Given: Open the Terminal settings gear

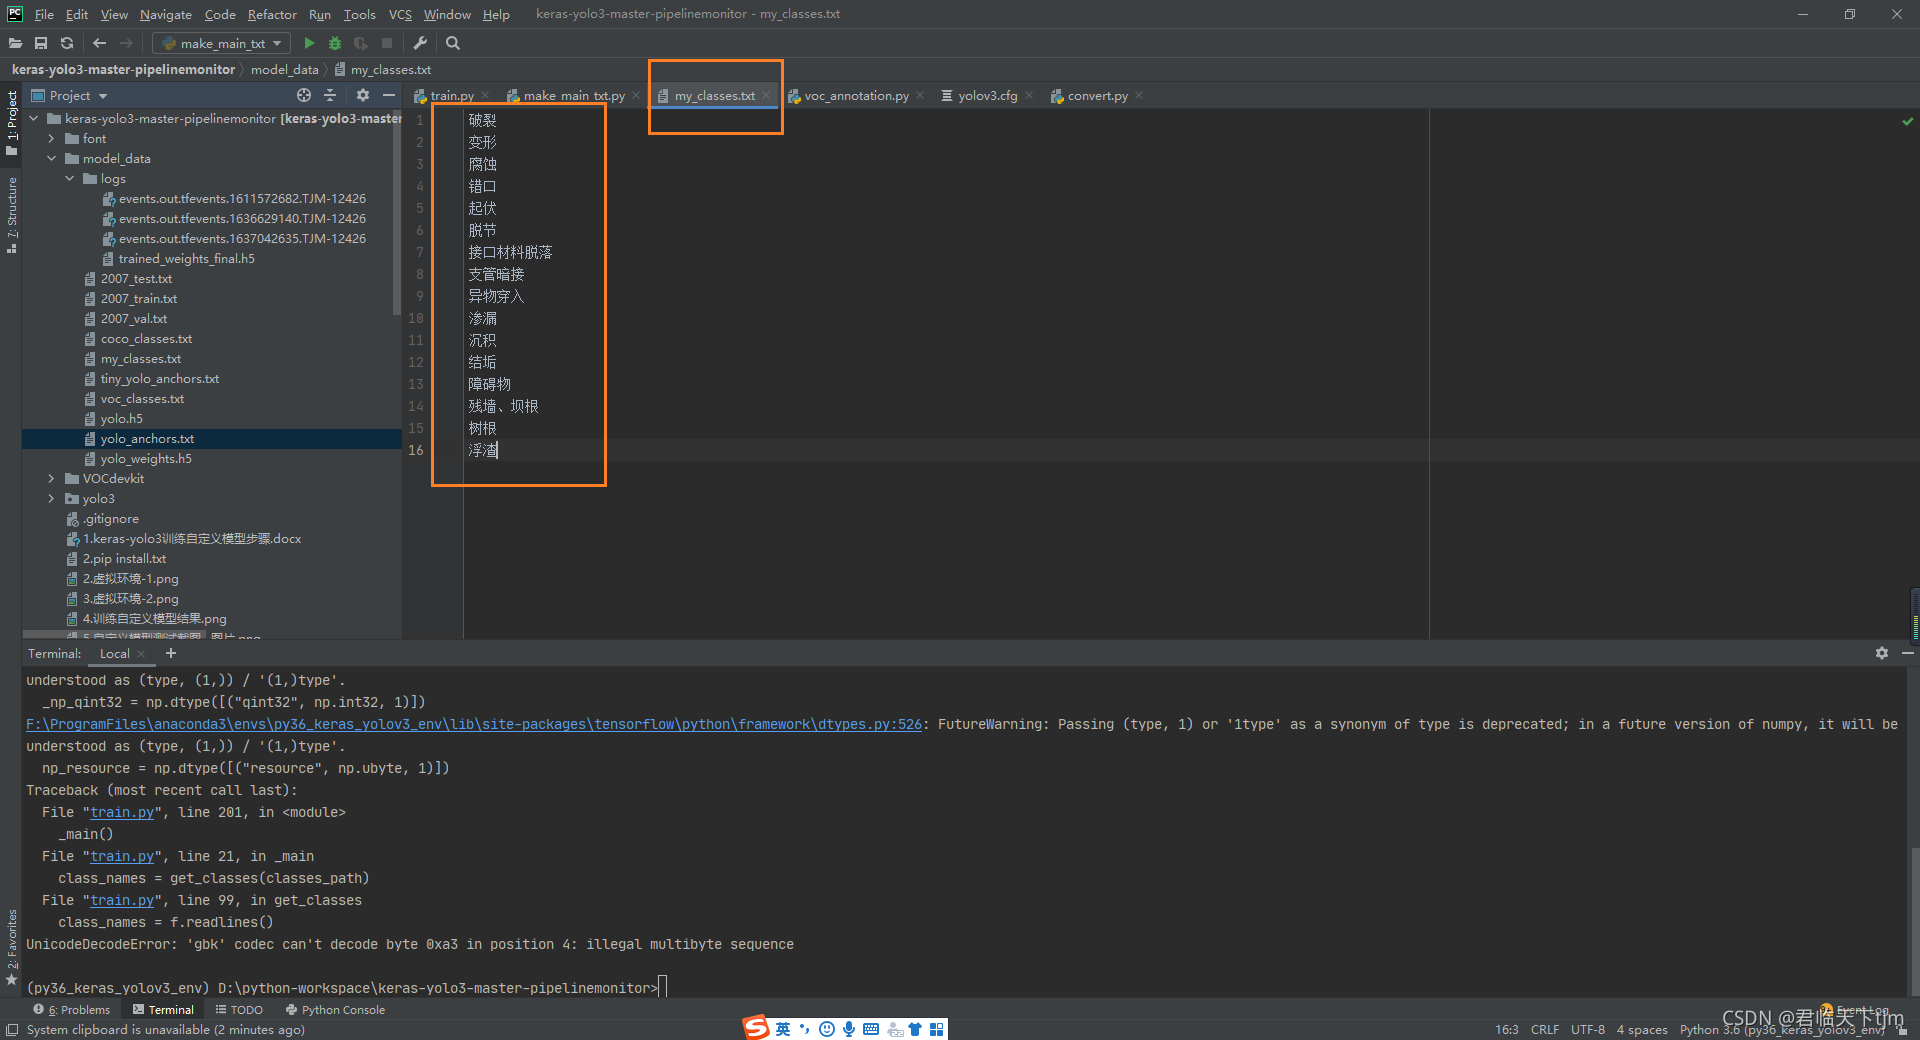Looking at the screenshot, I should (x=1881, y=653).
